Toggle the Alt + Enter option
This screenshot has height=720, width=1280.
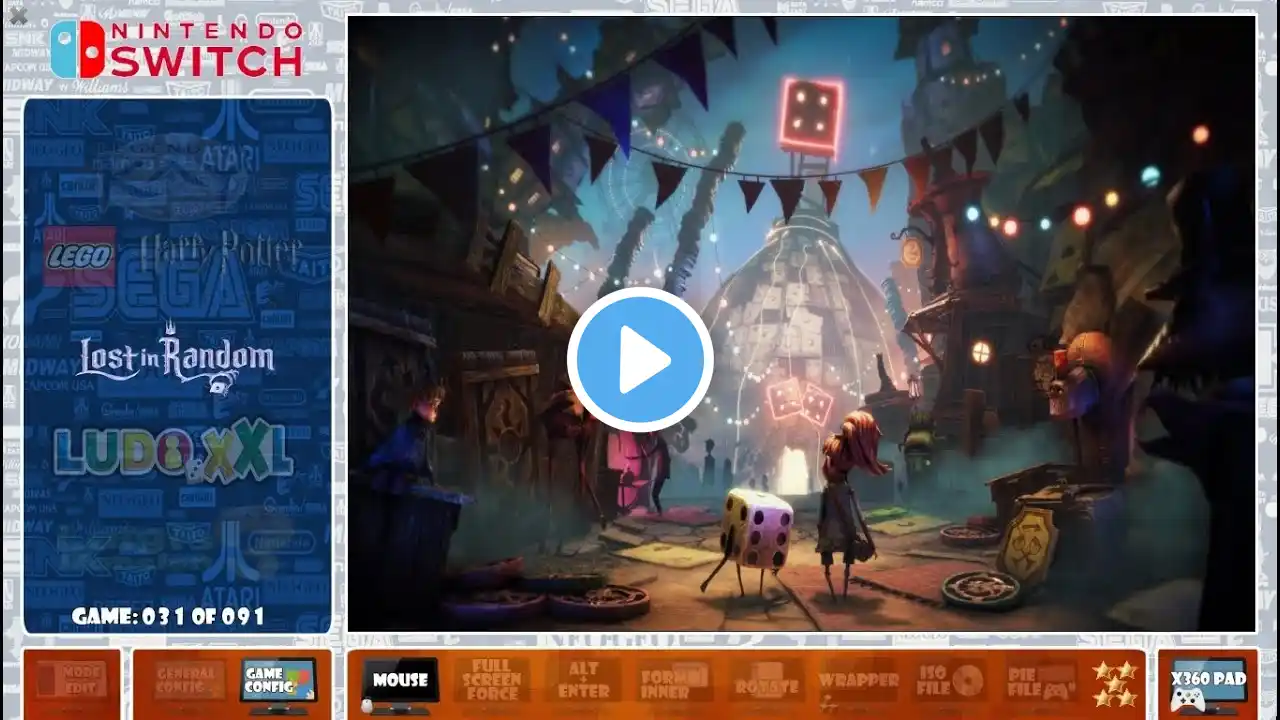point(583,680)
